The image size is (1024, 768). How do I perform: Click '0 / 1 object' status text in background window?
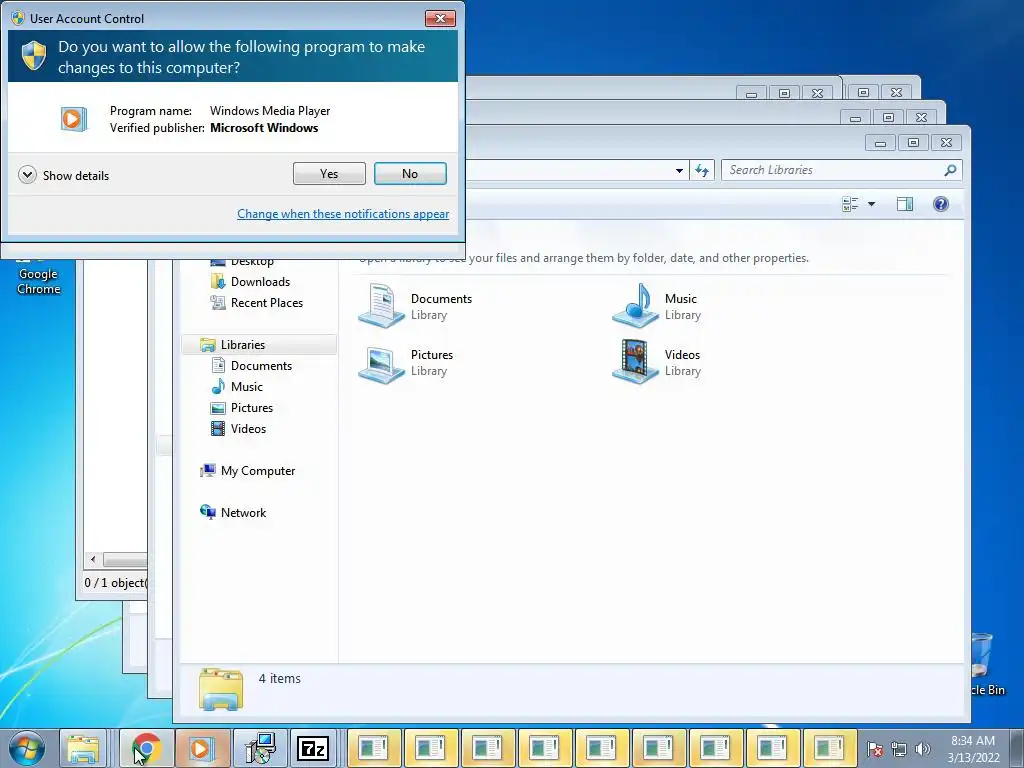click(x=116, y=583)
